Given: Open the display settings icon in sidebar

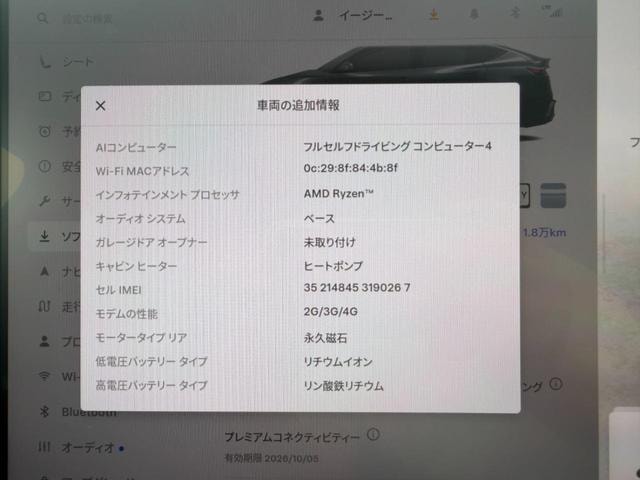Looking at the screenshot, I should coord(44,96).
